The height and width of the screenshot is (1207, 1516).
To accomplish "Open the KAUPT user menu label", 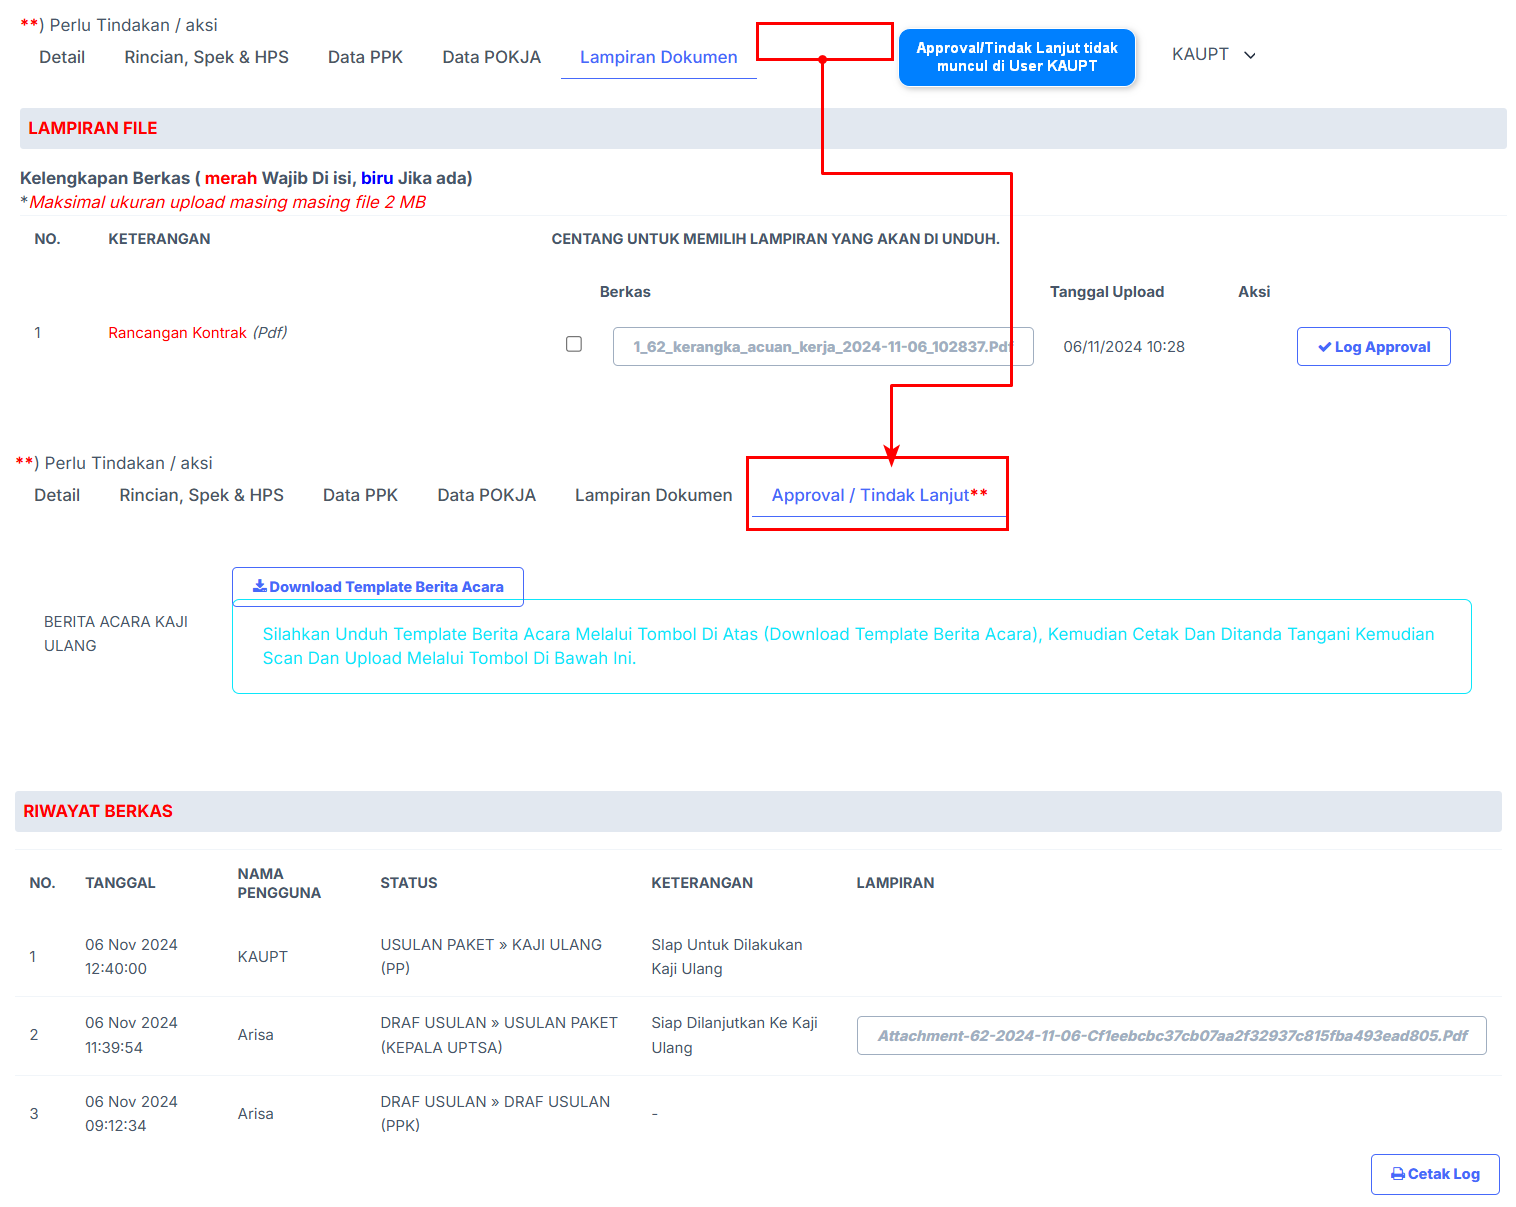I will click(1200, 55).
